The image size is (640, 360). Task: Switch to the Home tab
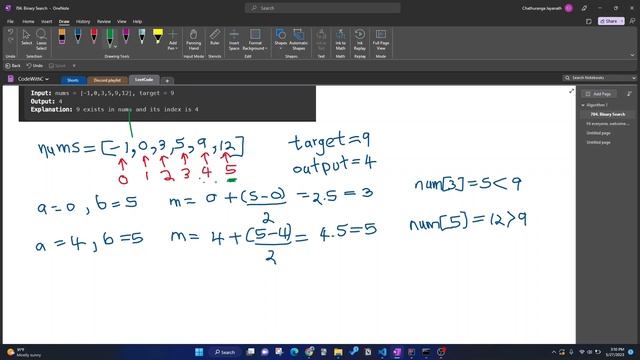(x=28, y=21)
